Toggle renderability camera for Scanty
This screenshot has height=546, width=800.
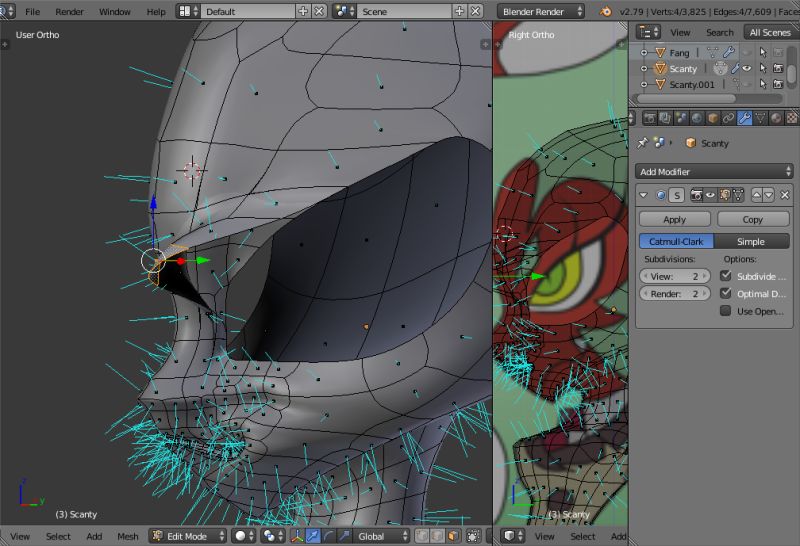[x=778, y=68]
